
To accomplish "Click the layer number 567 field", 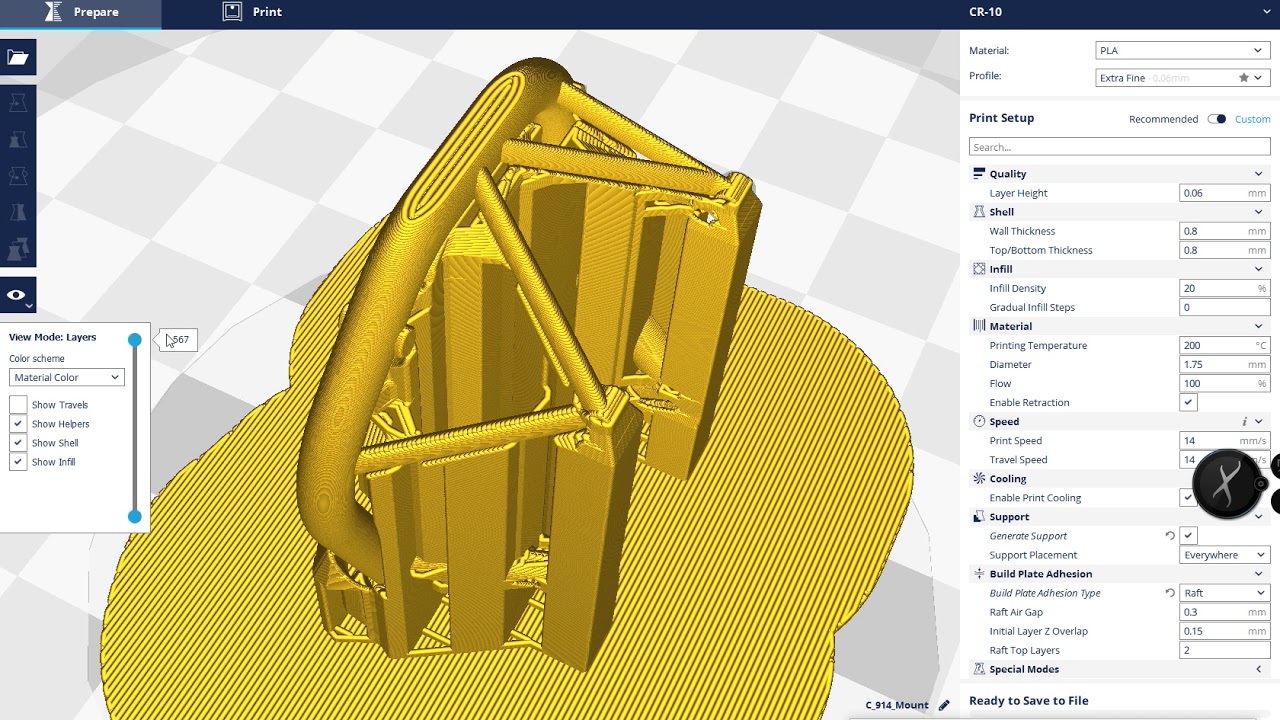I will [180, 340].
